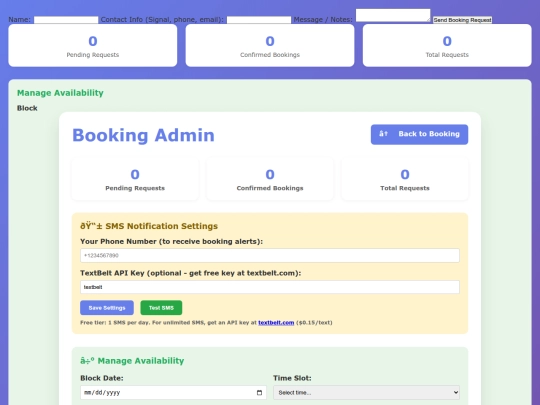The height and width of the screenshot is (405, 540).
Task: Click Booking Admin Confirmed Bookings card
Action: click(x=270, y=179)
